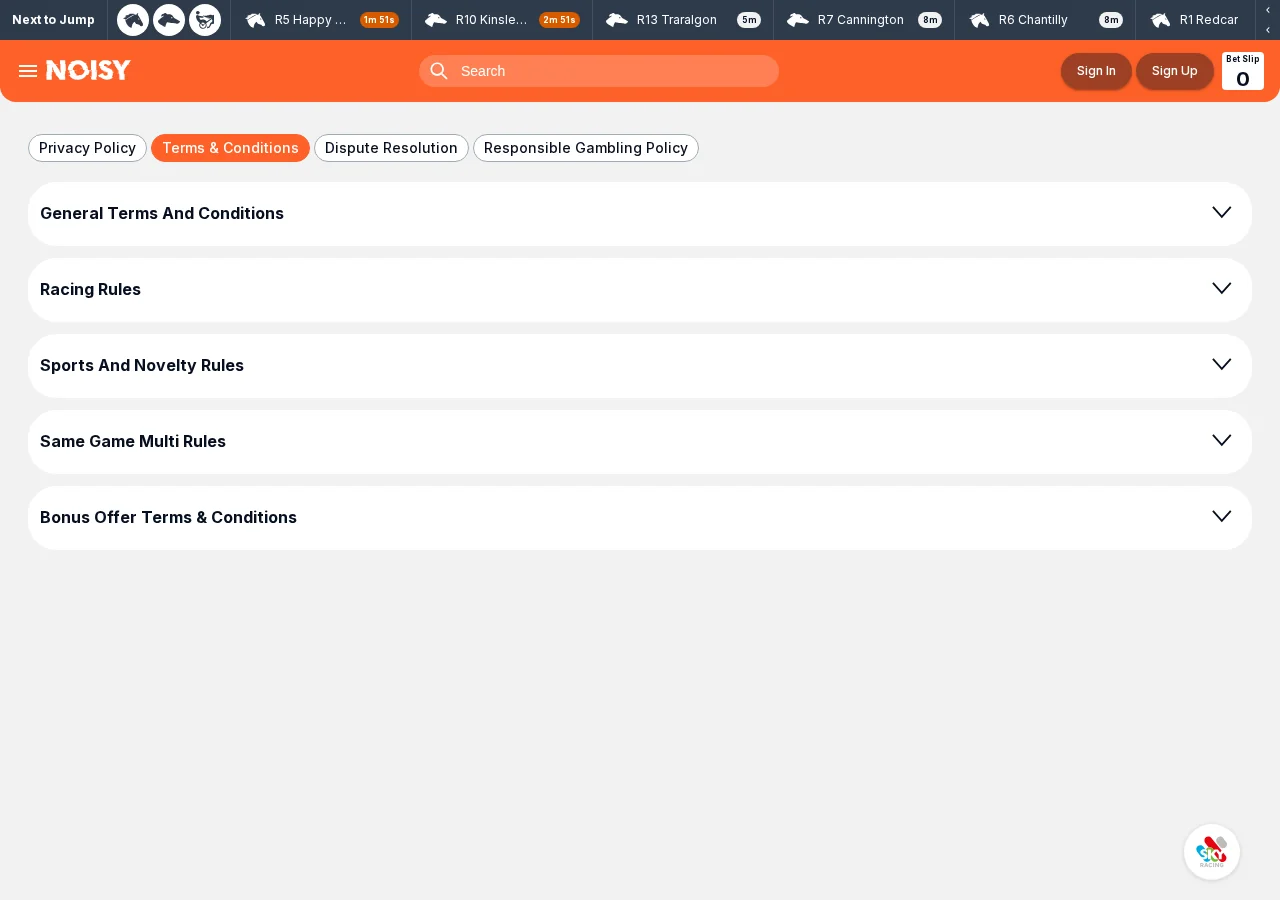Expand the Racing Rules section
Viewport: 1280px width, 900px height.
pos(640,290)
